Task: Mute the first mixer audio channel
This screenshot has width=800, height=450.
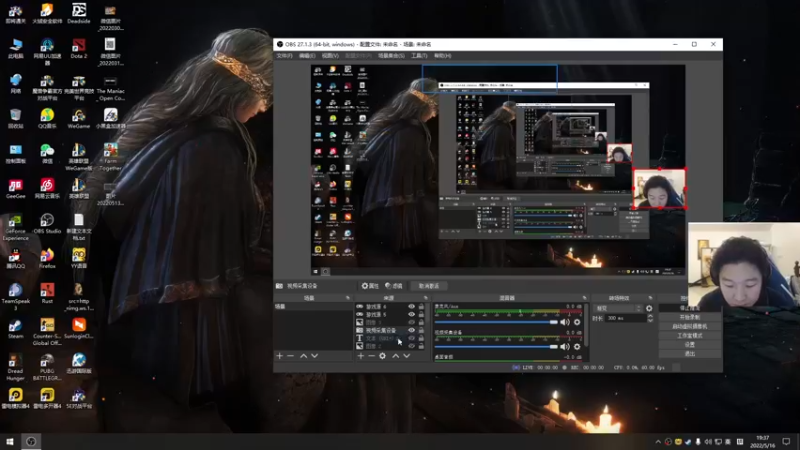Action: [x=565, y=322]
